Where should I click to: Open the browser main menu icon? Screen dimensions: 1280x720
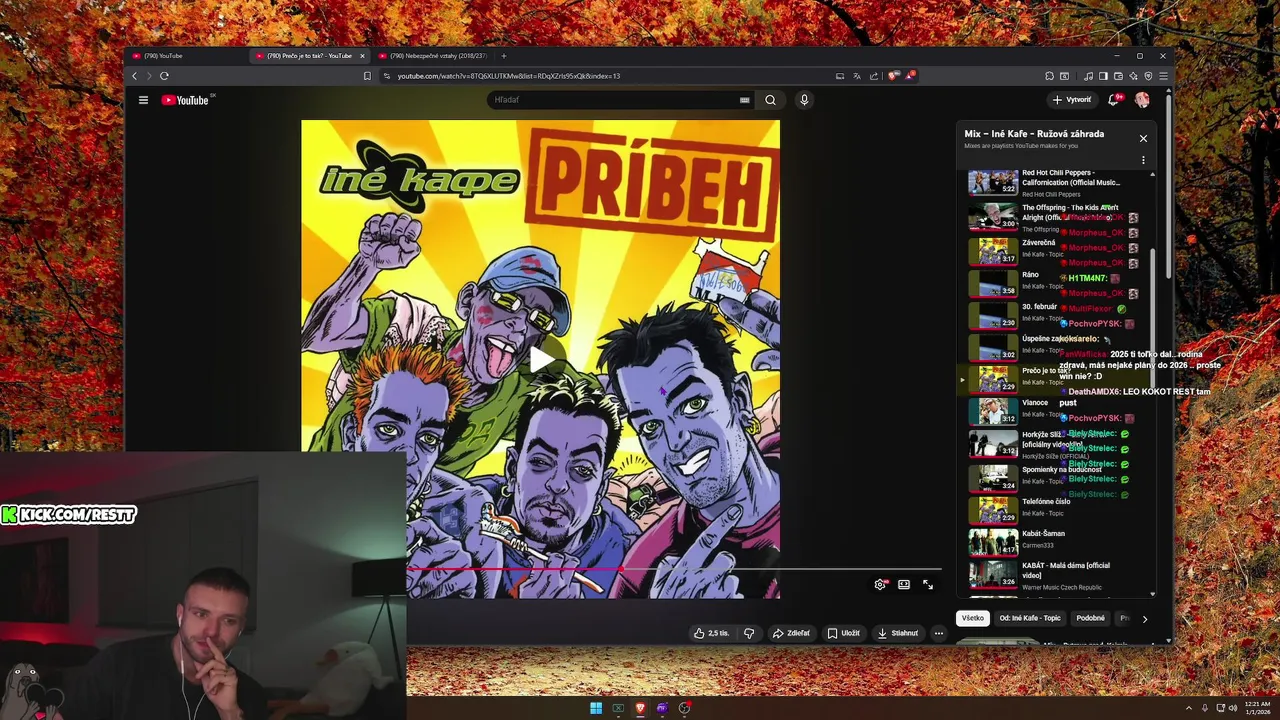coord(1163,76)
